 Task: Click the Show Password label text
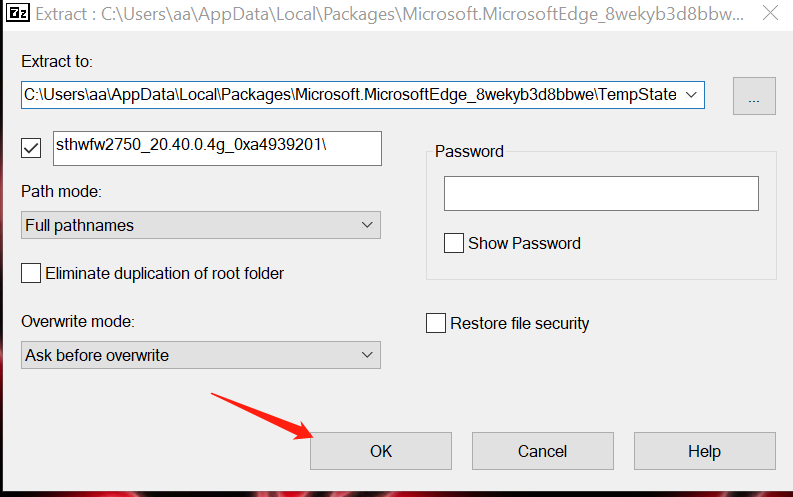click(x=524, y=243)
